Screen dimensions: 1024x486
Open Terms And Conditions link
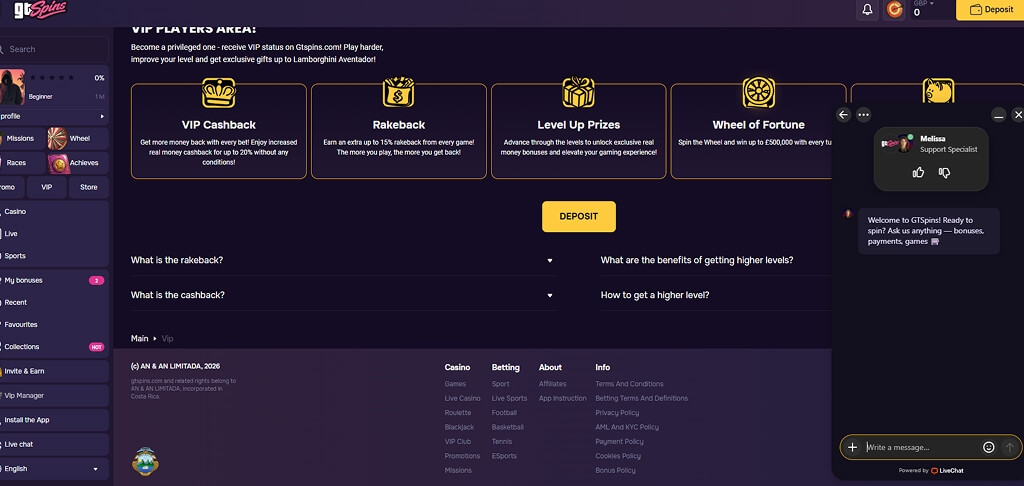tap(630, 384)
